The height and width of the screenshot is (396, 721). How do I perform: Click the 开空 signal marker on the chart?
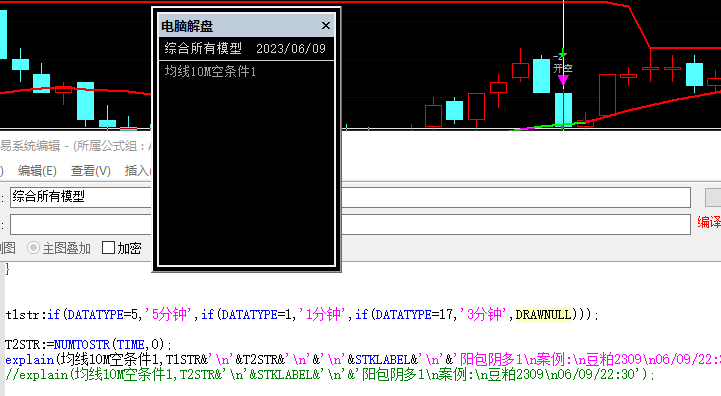click(x=563, y=69)
